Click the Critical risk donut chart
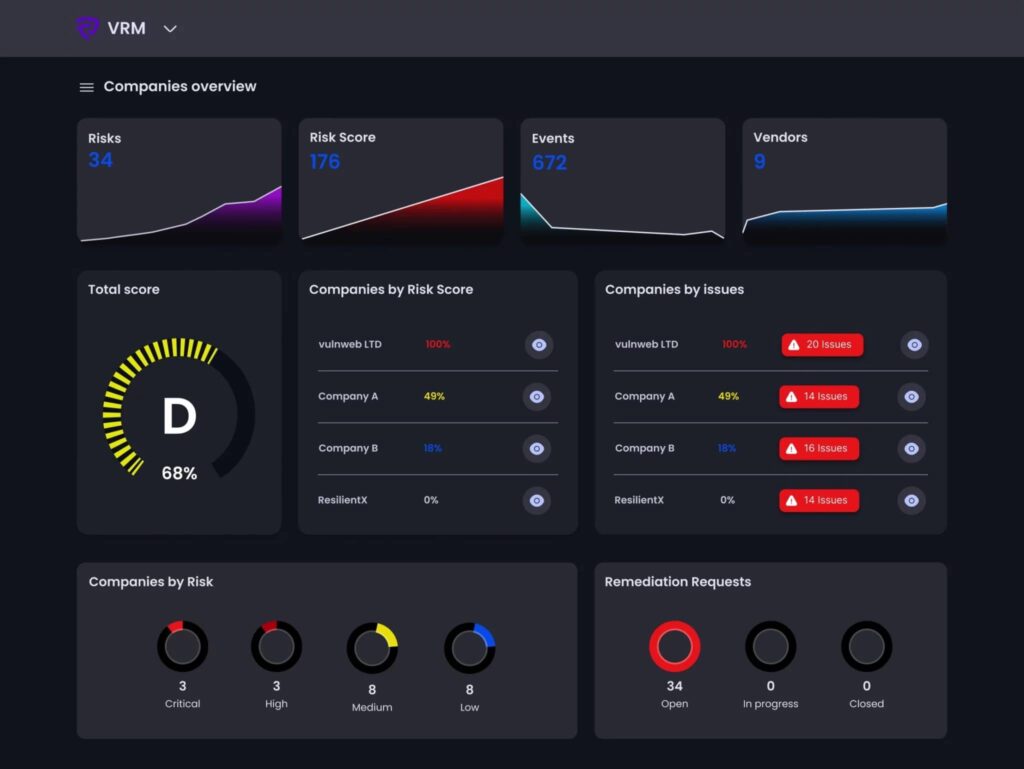1024x769 pixels. (x=182, y=647)
